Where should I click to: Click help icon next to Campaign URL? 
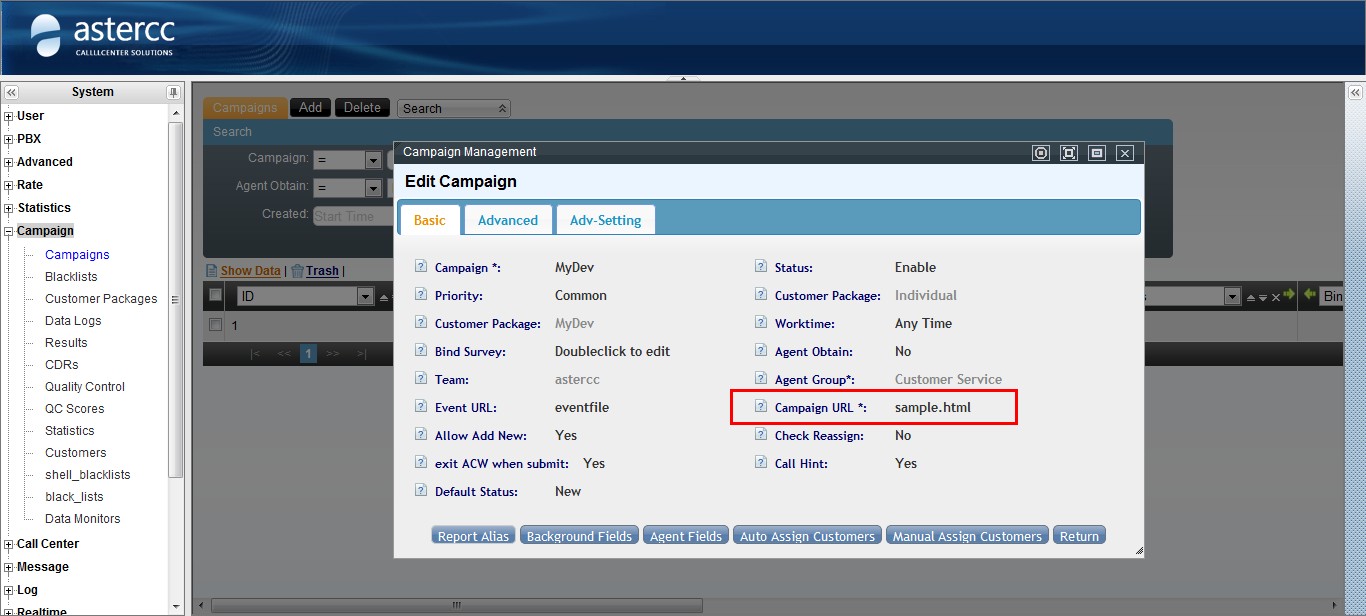coord(761,408)
